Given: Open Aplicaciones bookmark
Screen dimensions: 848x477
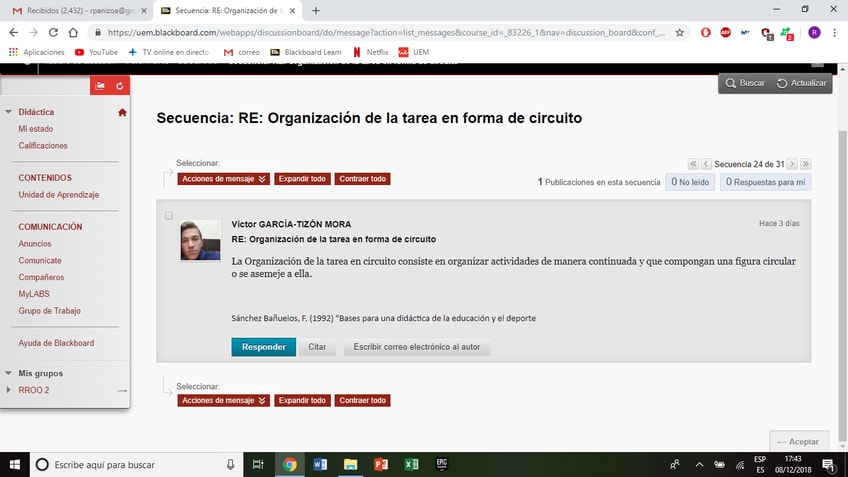Looking at the screenshot, I should tap(36, 52).
